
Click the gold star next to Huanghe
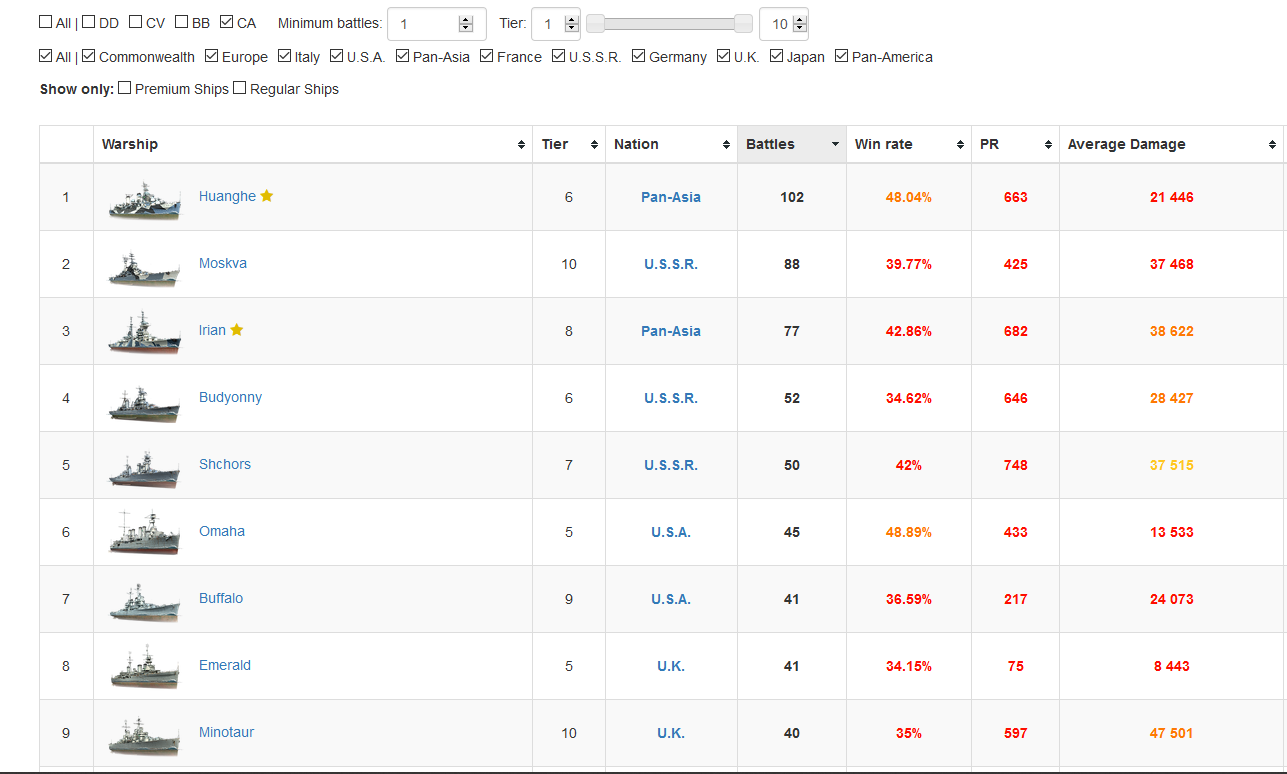(267, 196)
